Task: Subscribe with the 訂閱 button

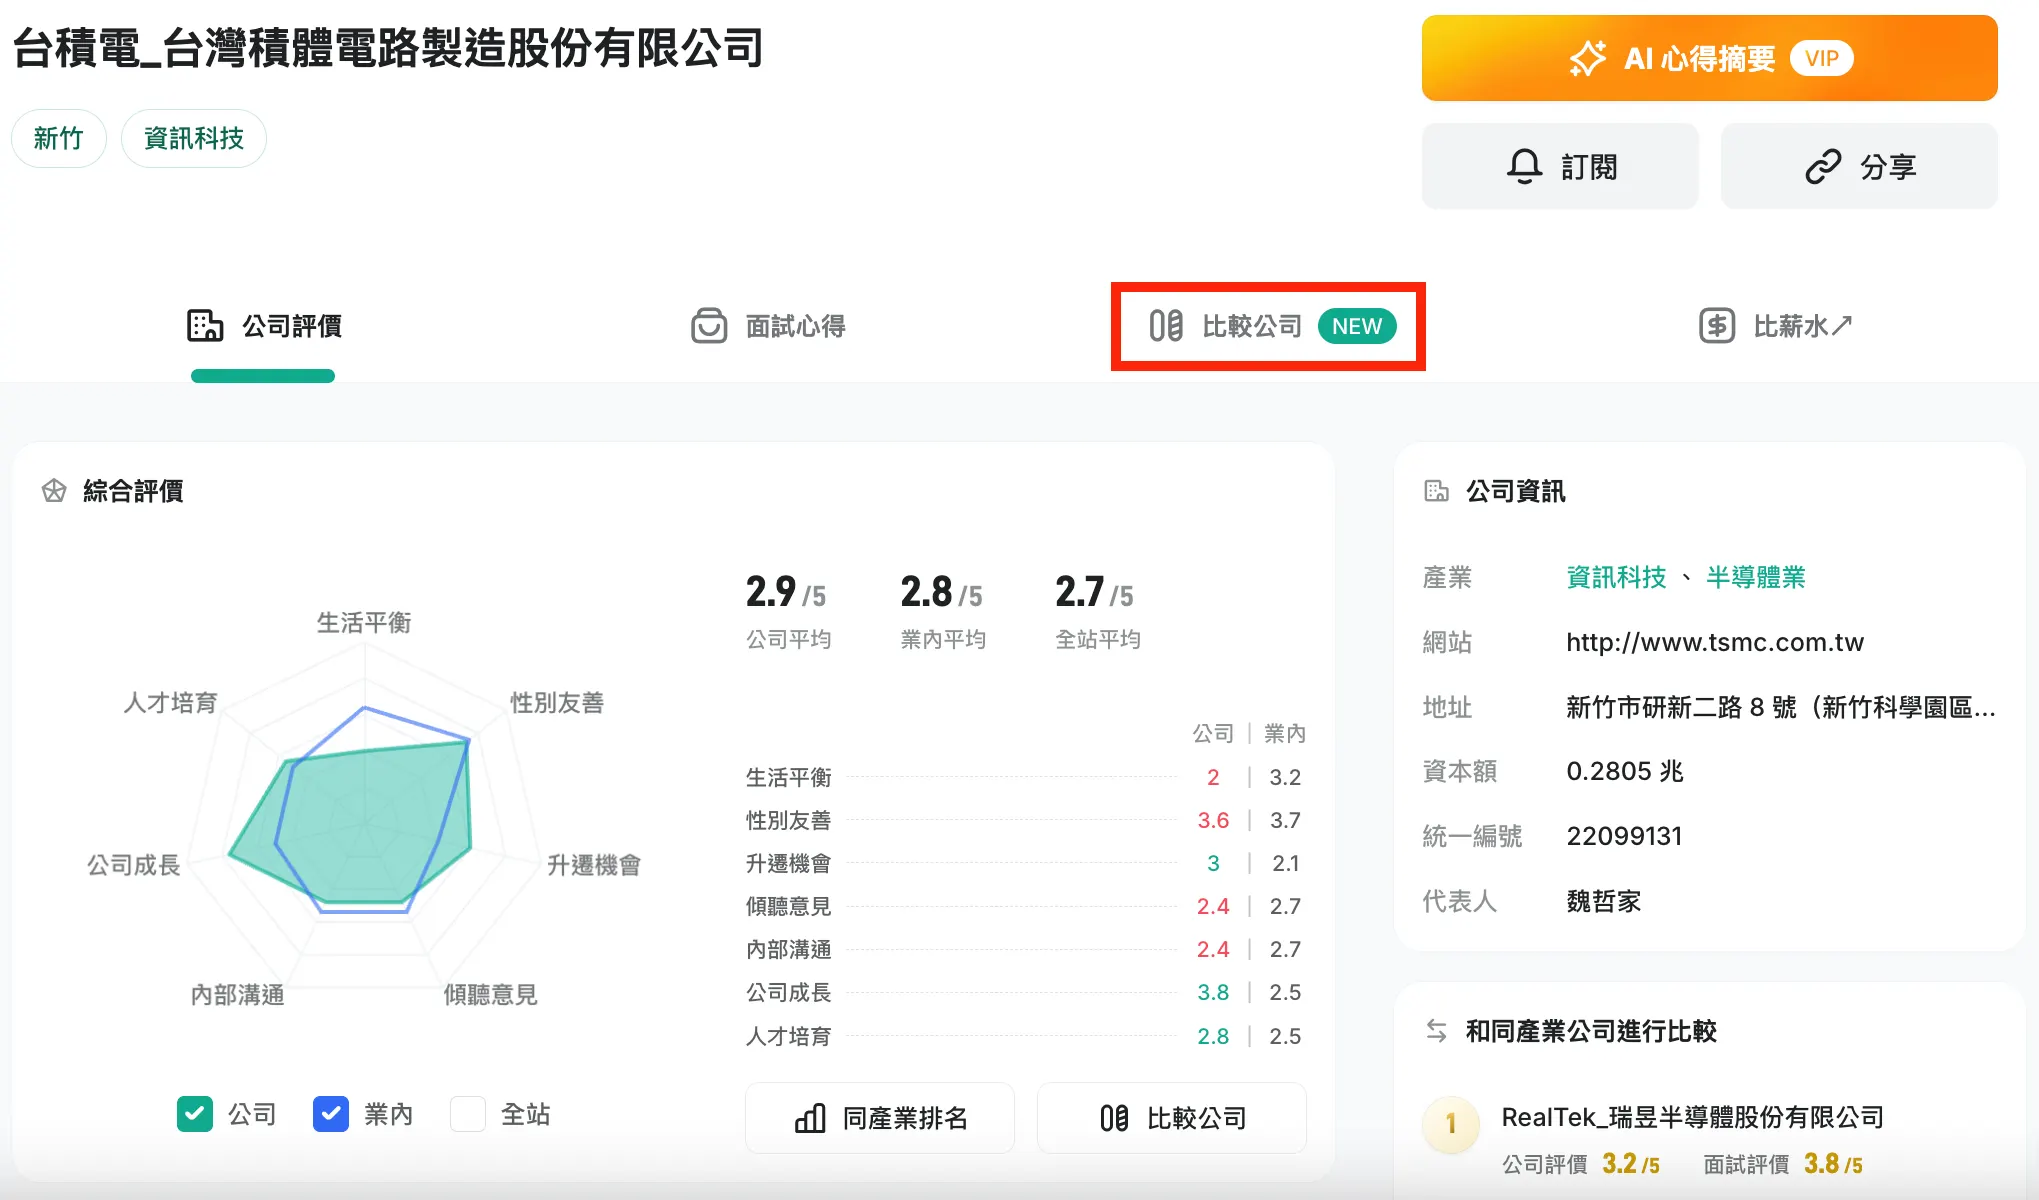Action: point(1560,166)
